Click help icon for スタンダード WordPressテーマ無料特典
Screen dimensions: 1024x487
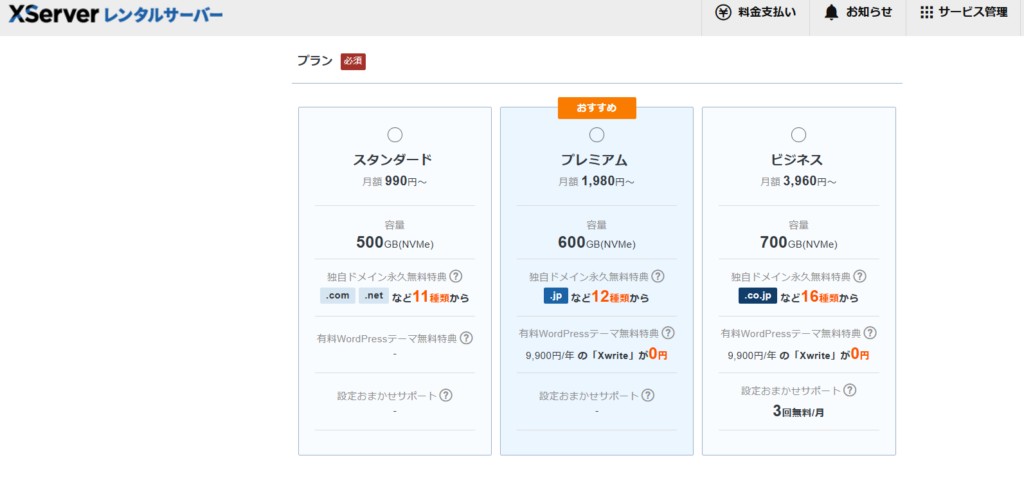[x=466, y=338]
